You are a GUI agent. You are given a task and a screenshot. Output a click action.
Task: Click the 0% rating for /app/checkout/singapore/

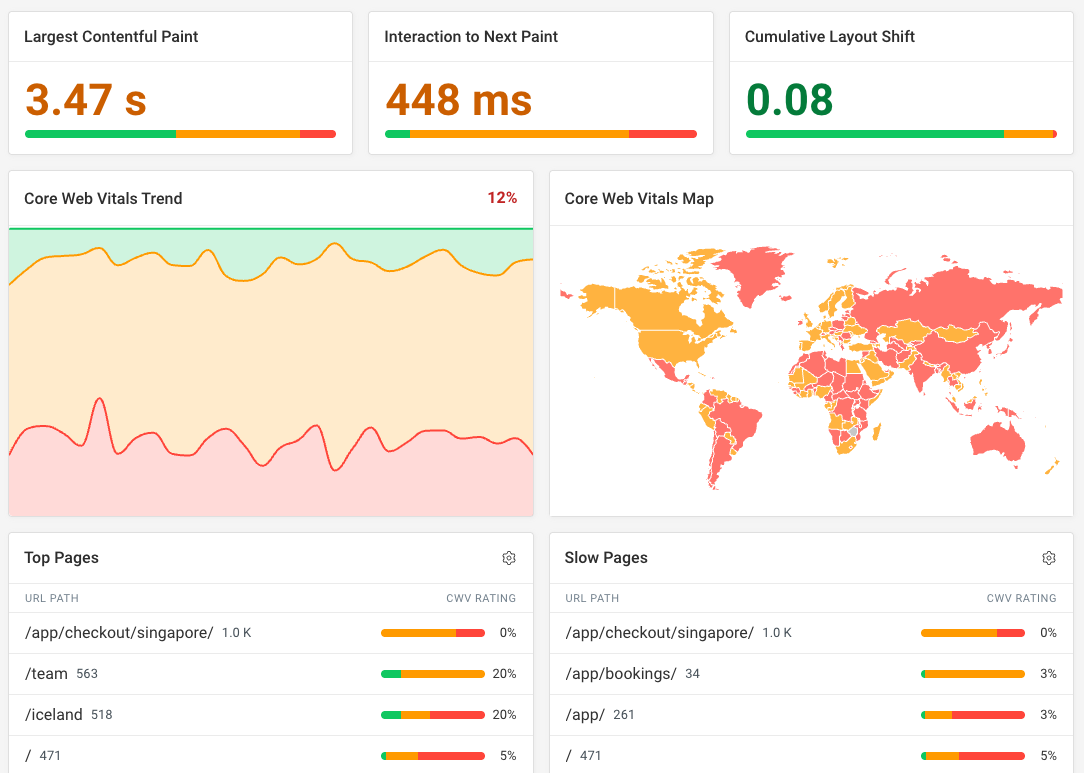[x=509, y=632]
